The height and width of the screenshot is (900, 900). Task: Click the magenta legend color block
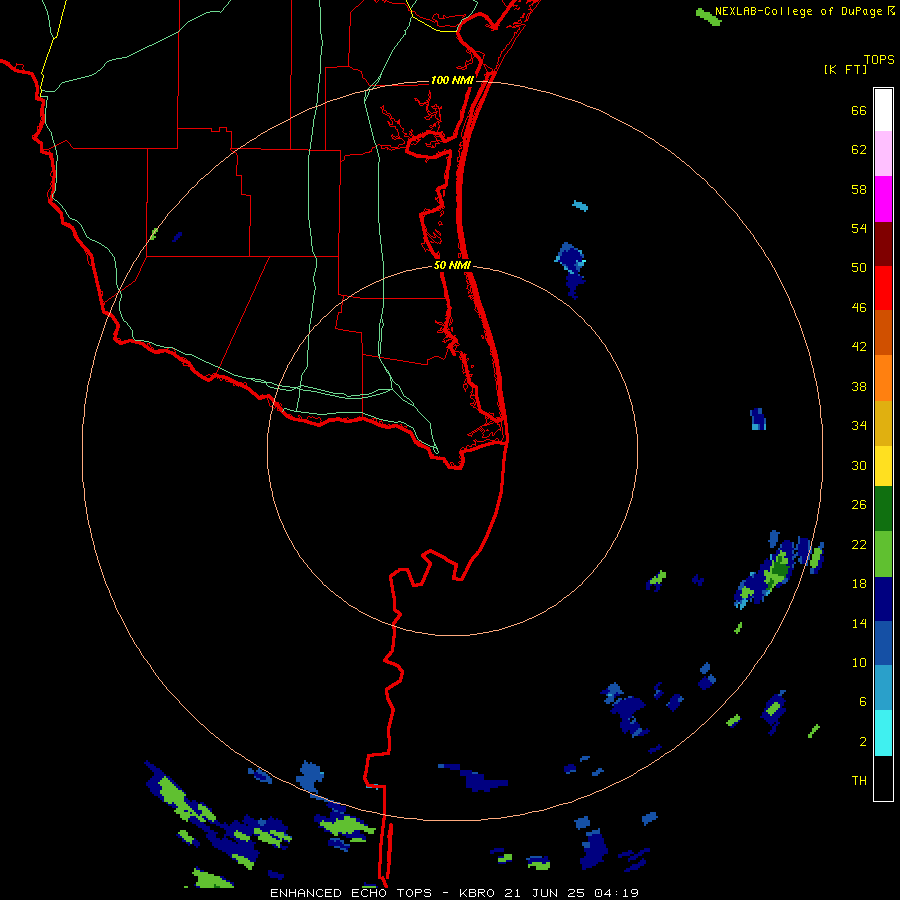(883, 199)
